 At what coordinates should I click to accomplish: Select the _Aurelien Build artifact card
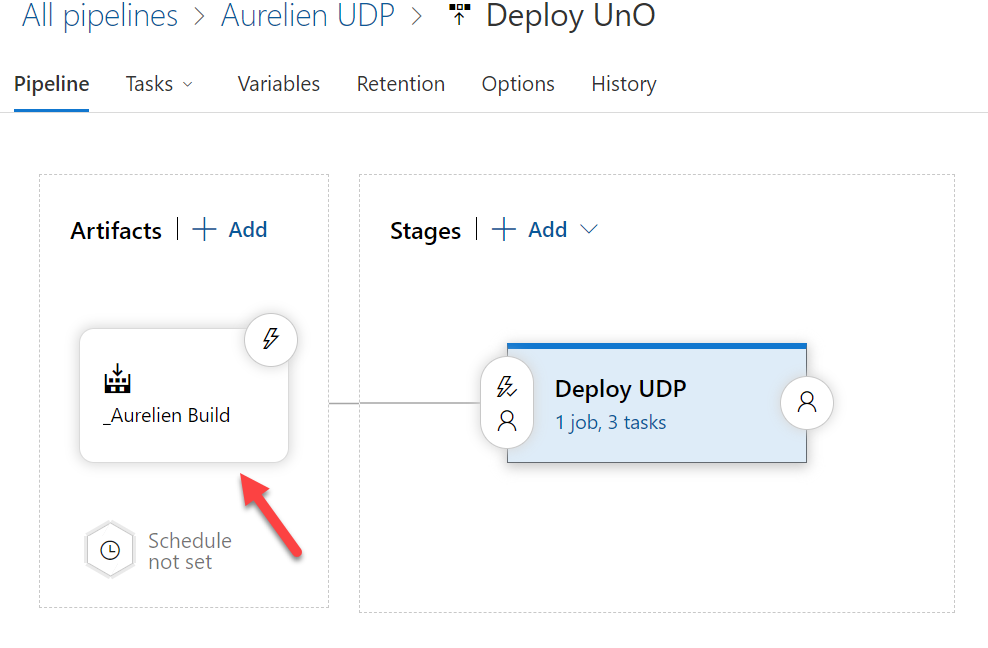click(x=184, y=415)
